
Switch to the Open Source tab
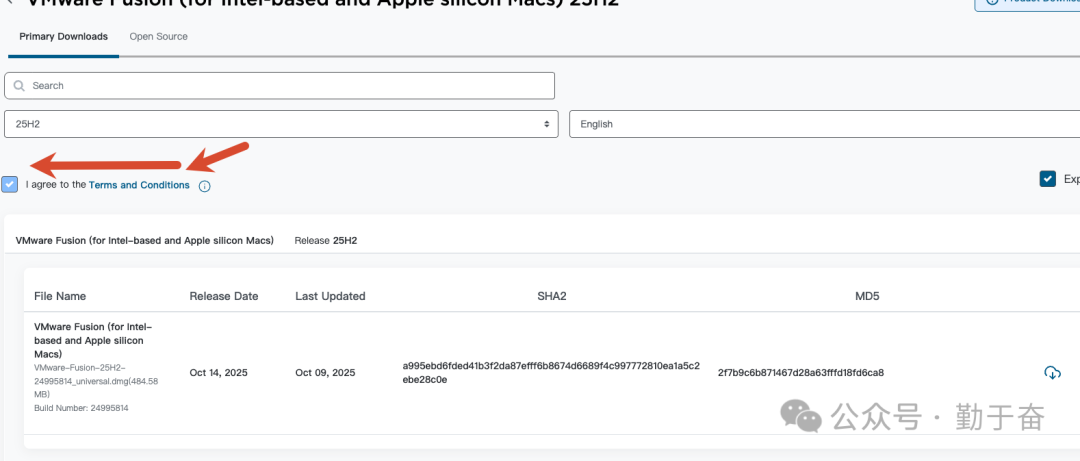coord(158,37)
